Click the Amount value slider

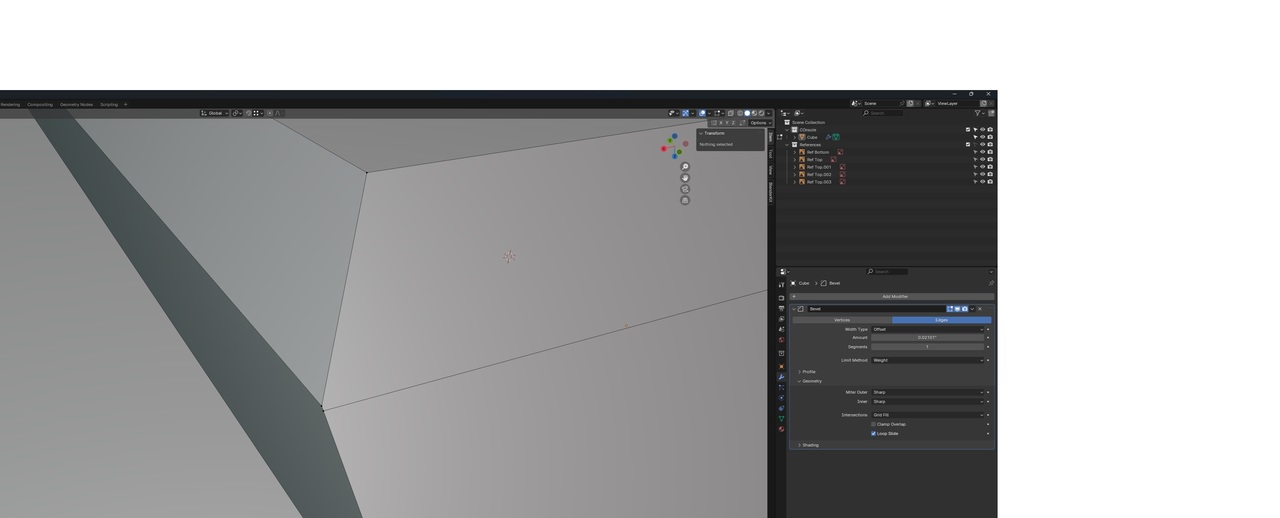tap(928, 338)
